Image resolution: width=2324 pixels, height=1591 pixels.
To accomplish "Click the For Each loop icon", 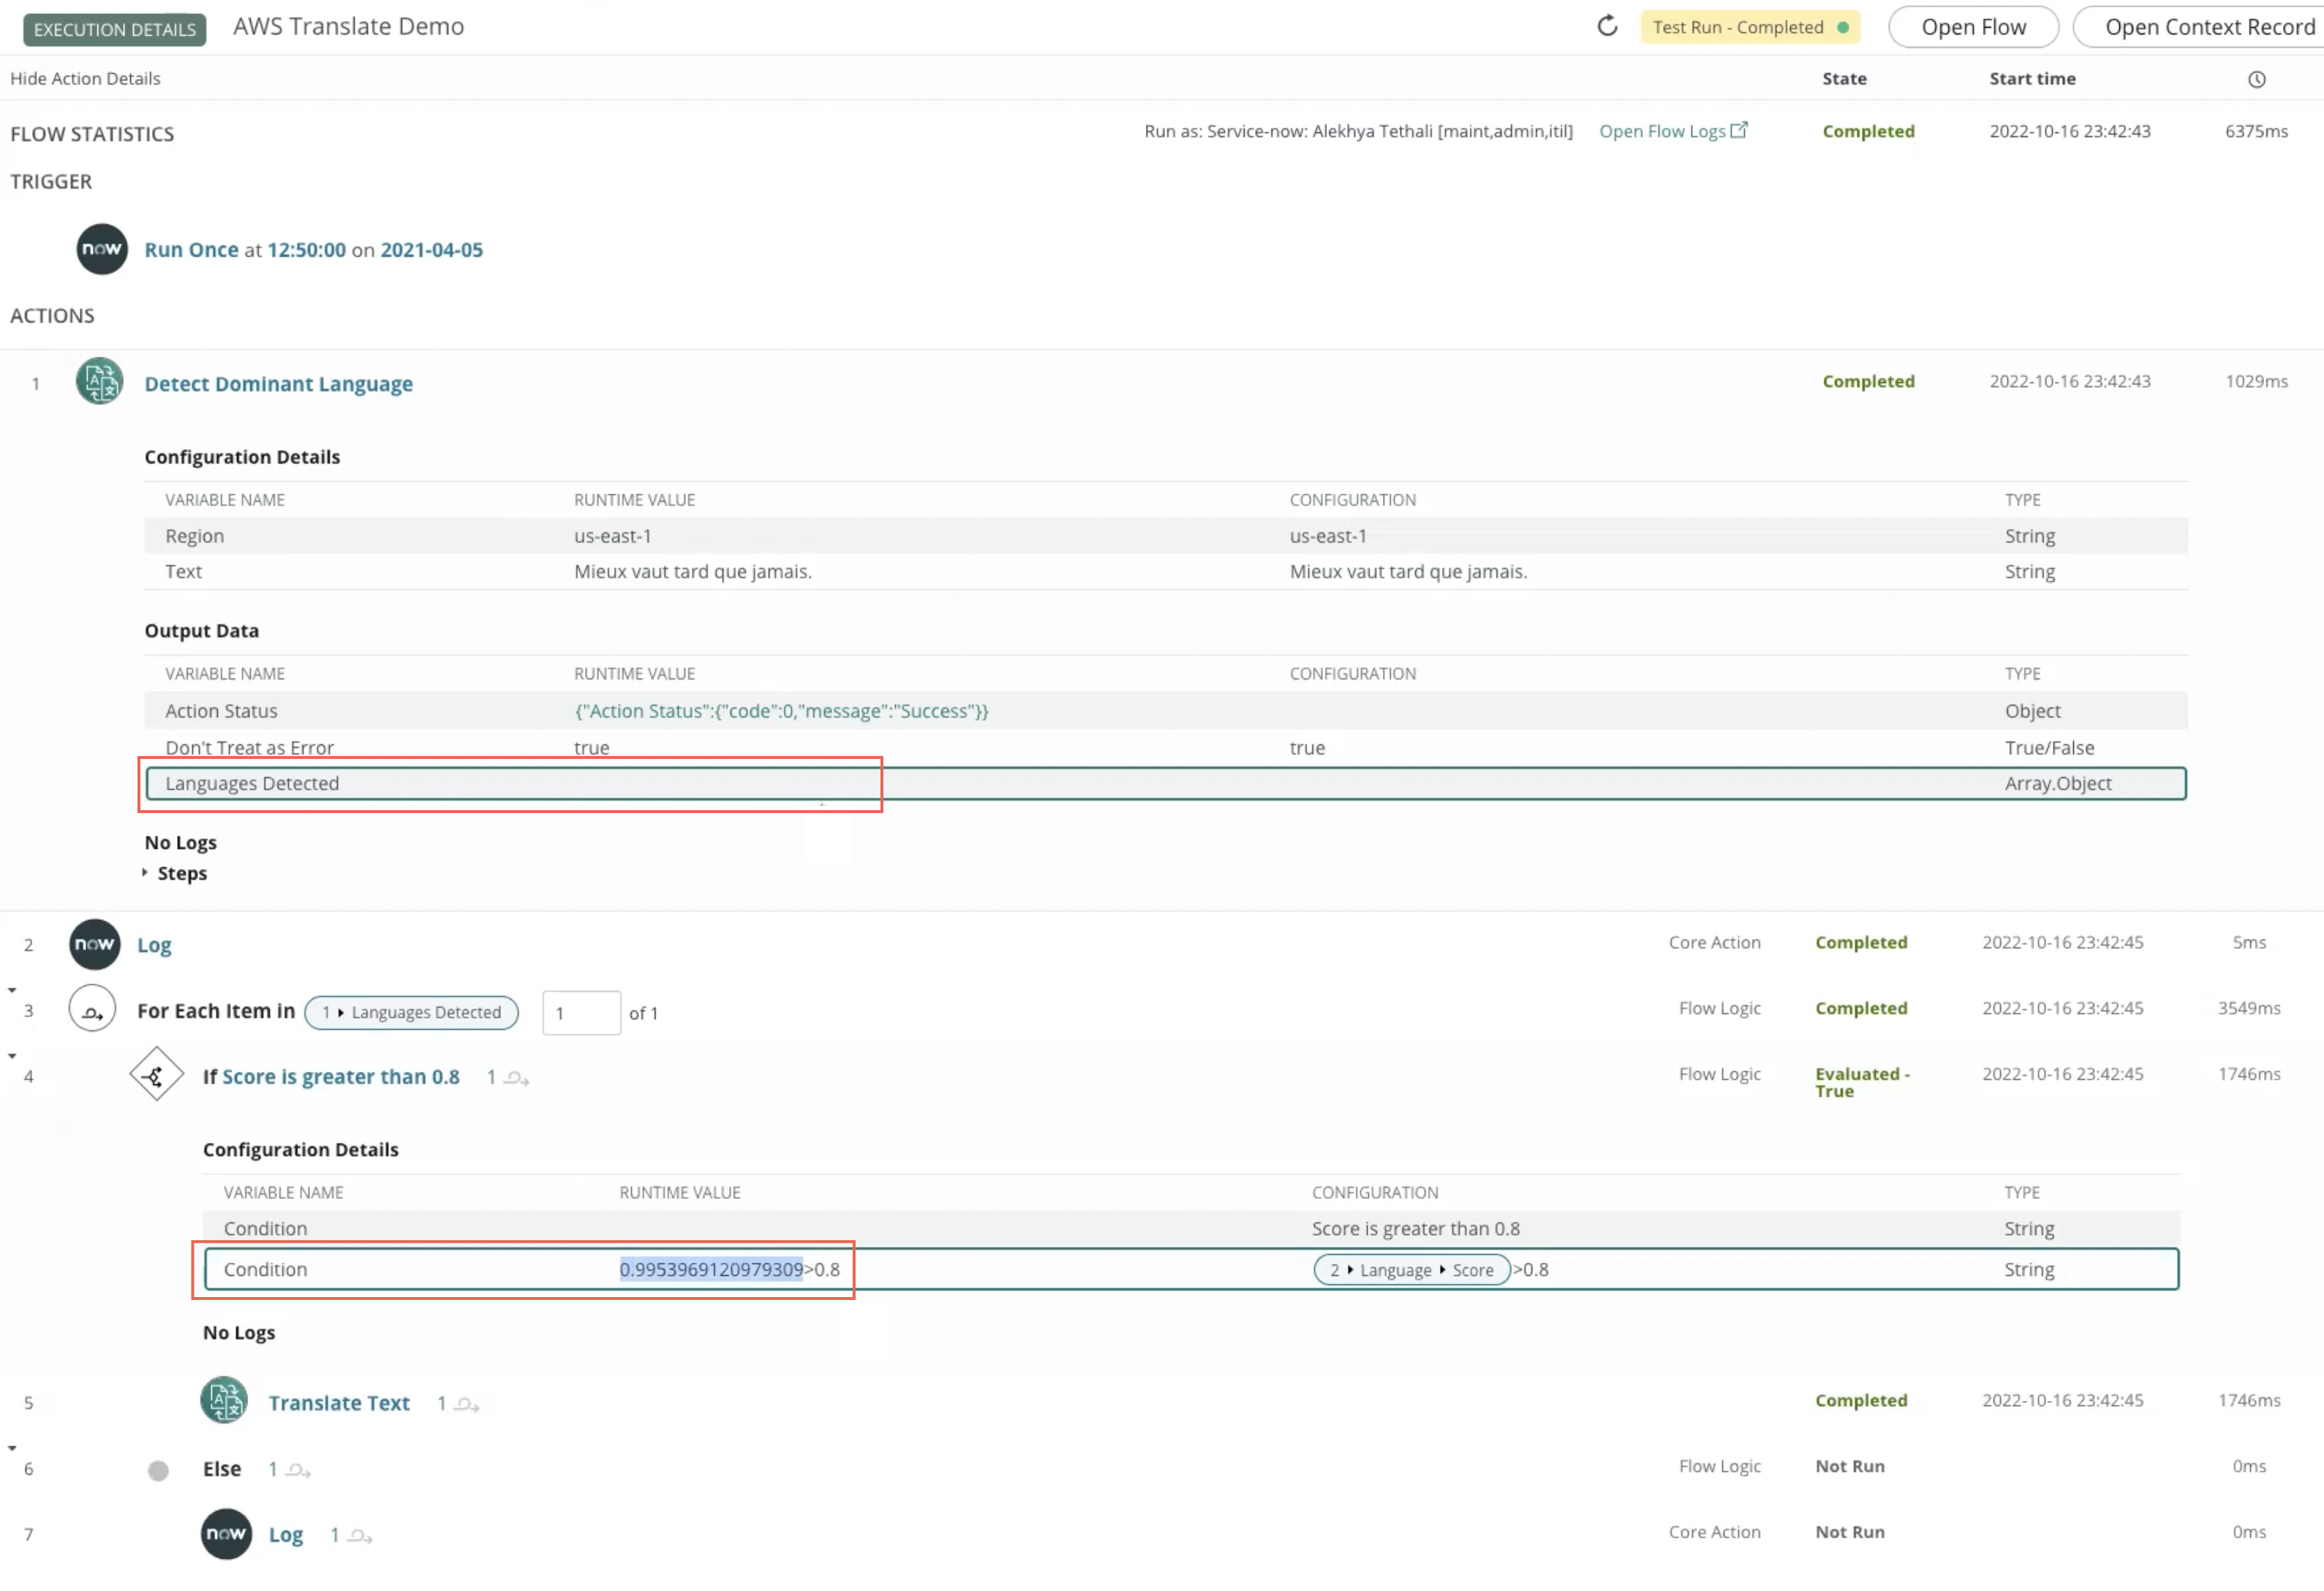I will click(92, 1010).
